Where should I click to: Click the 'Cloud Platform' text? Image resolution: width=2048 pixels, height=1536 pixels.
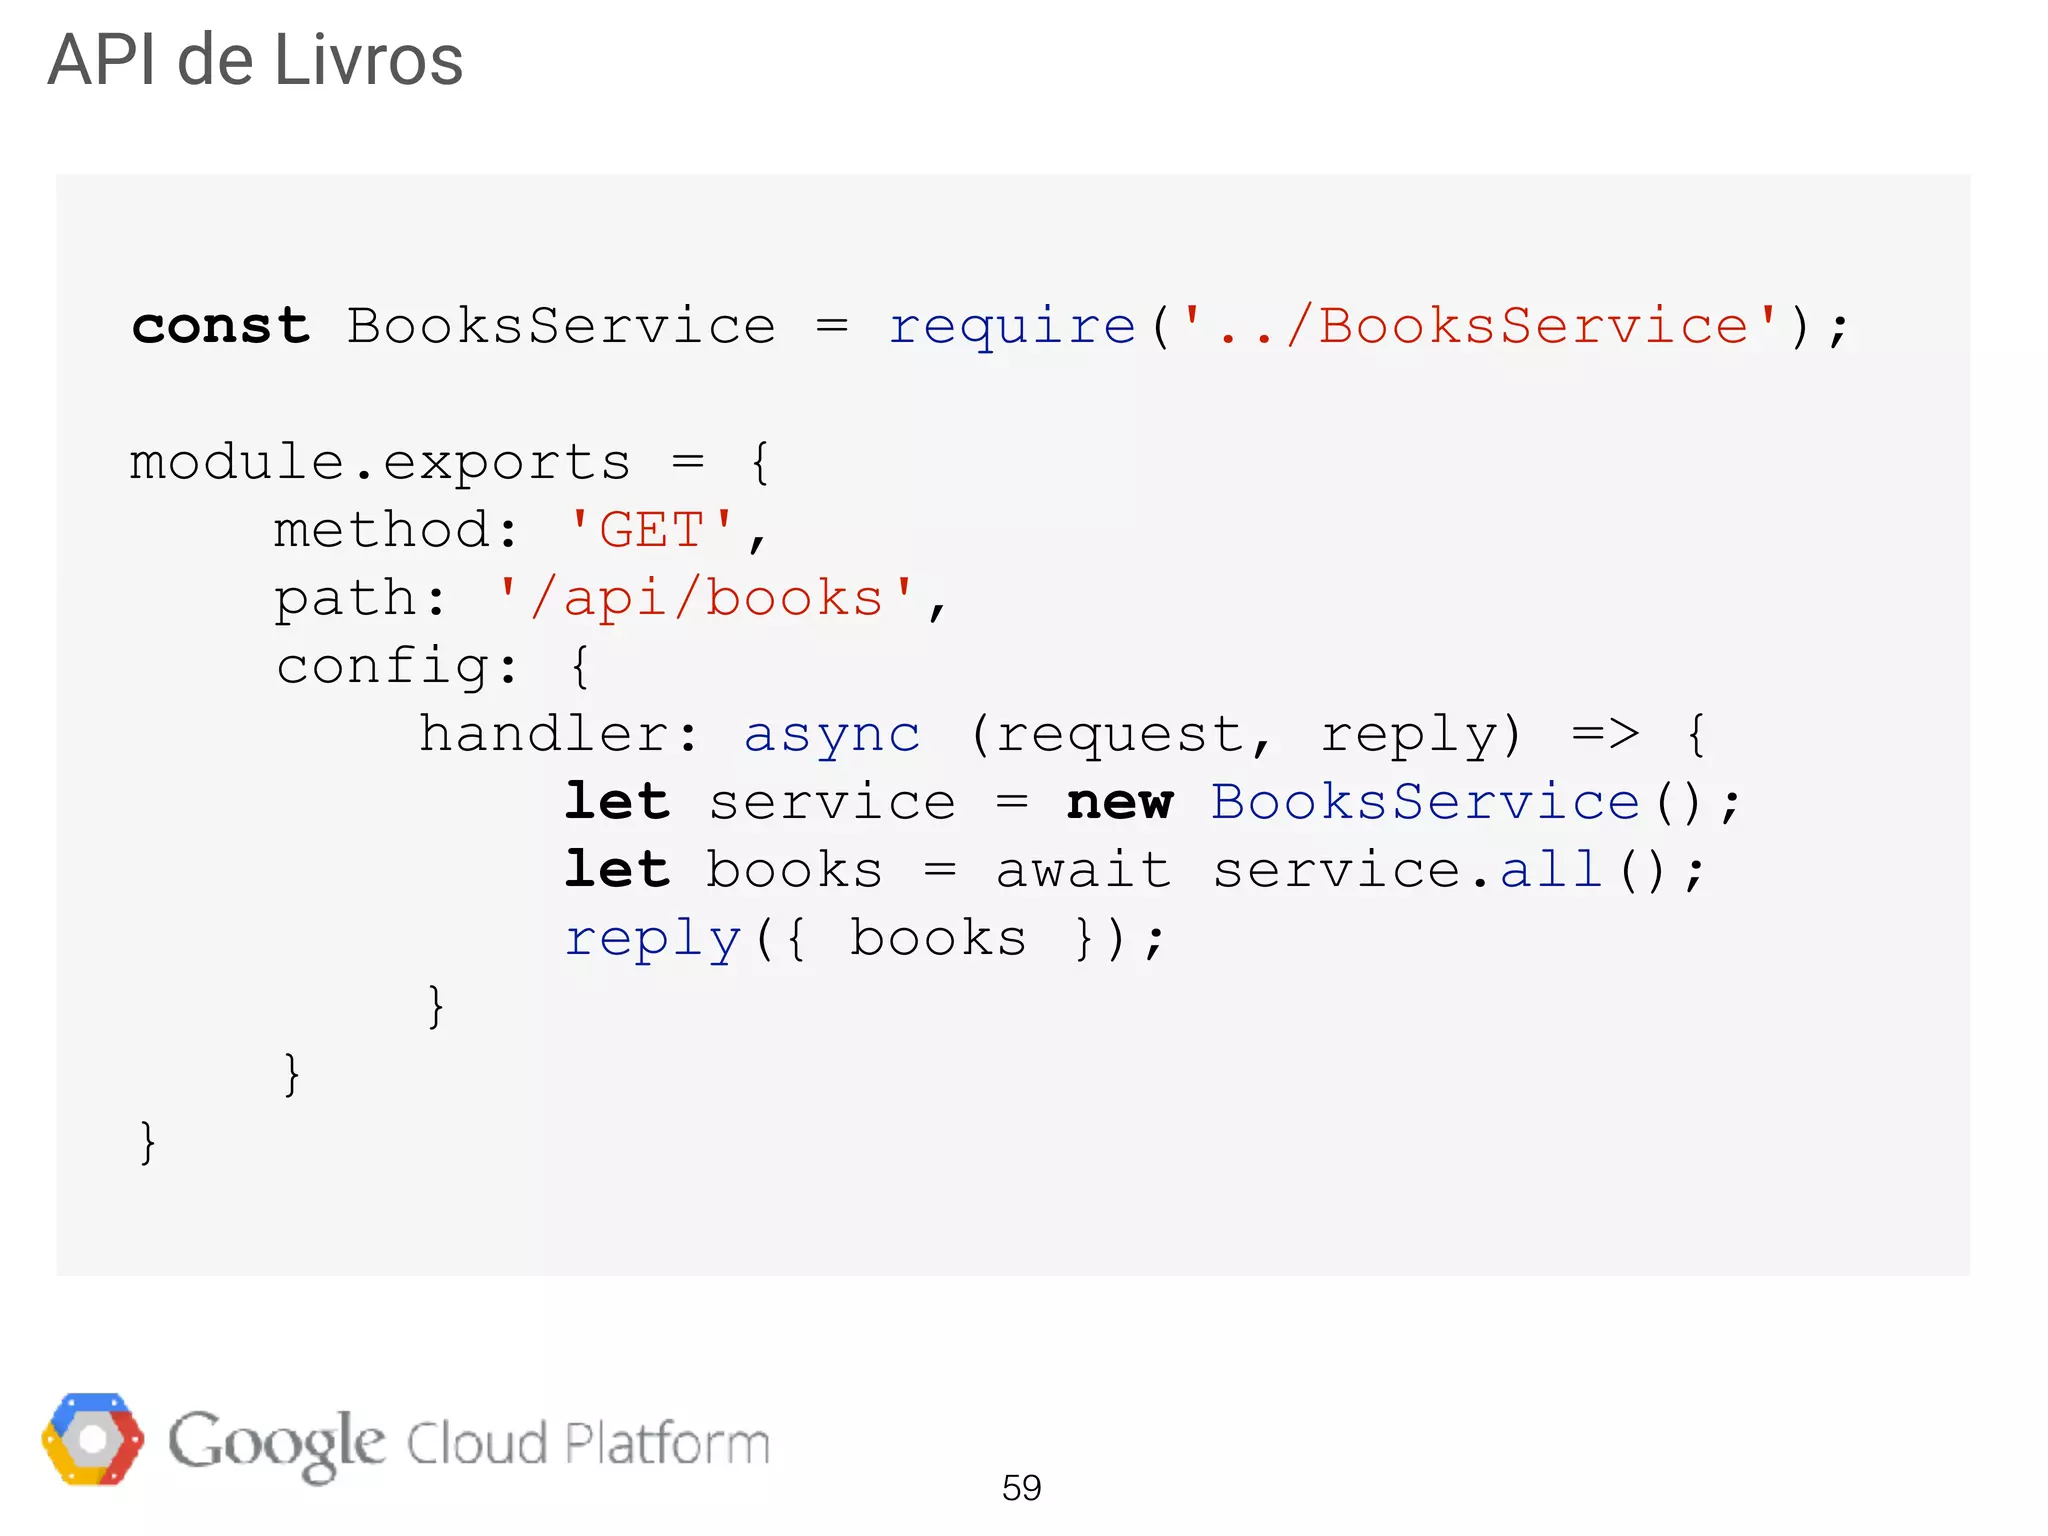(x=588, y=1444)
